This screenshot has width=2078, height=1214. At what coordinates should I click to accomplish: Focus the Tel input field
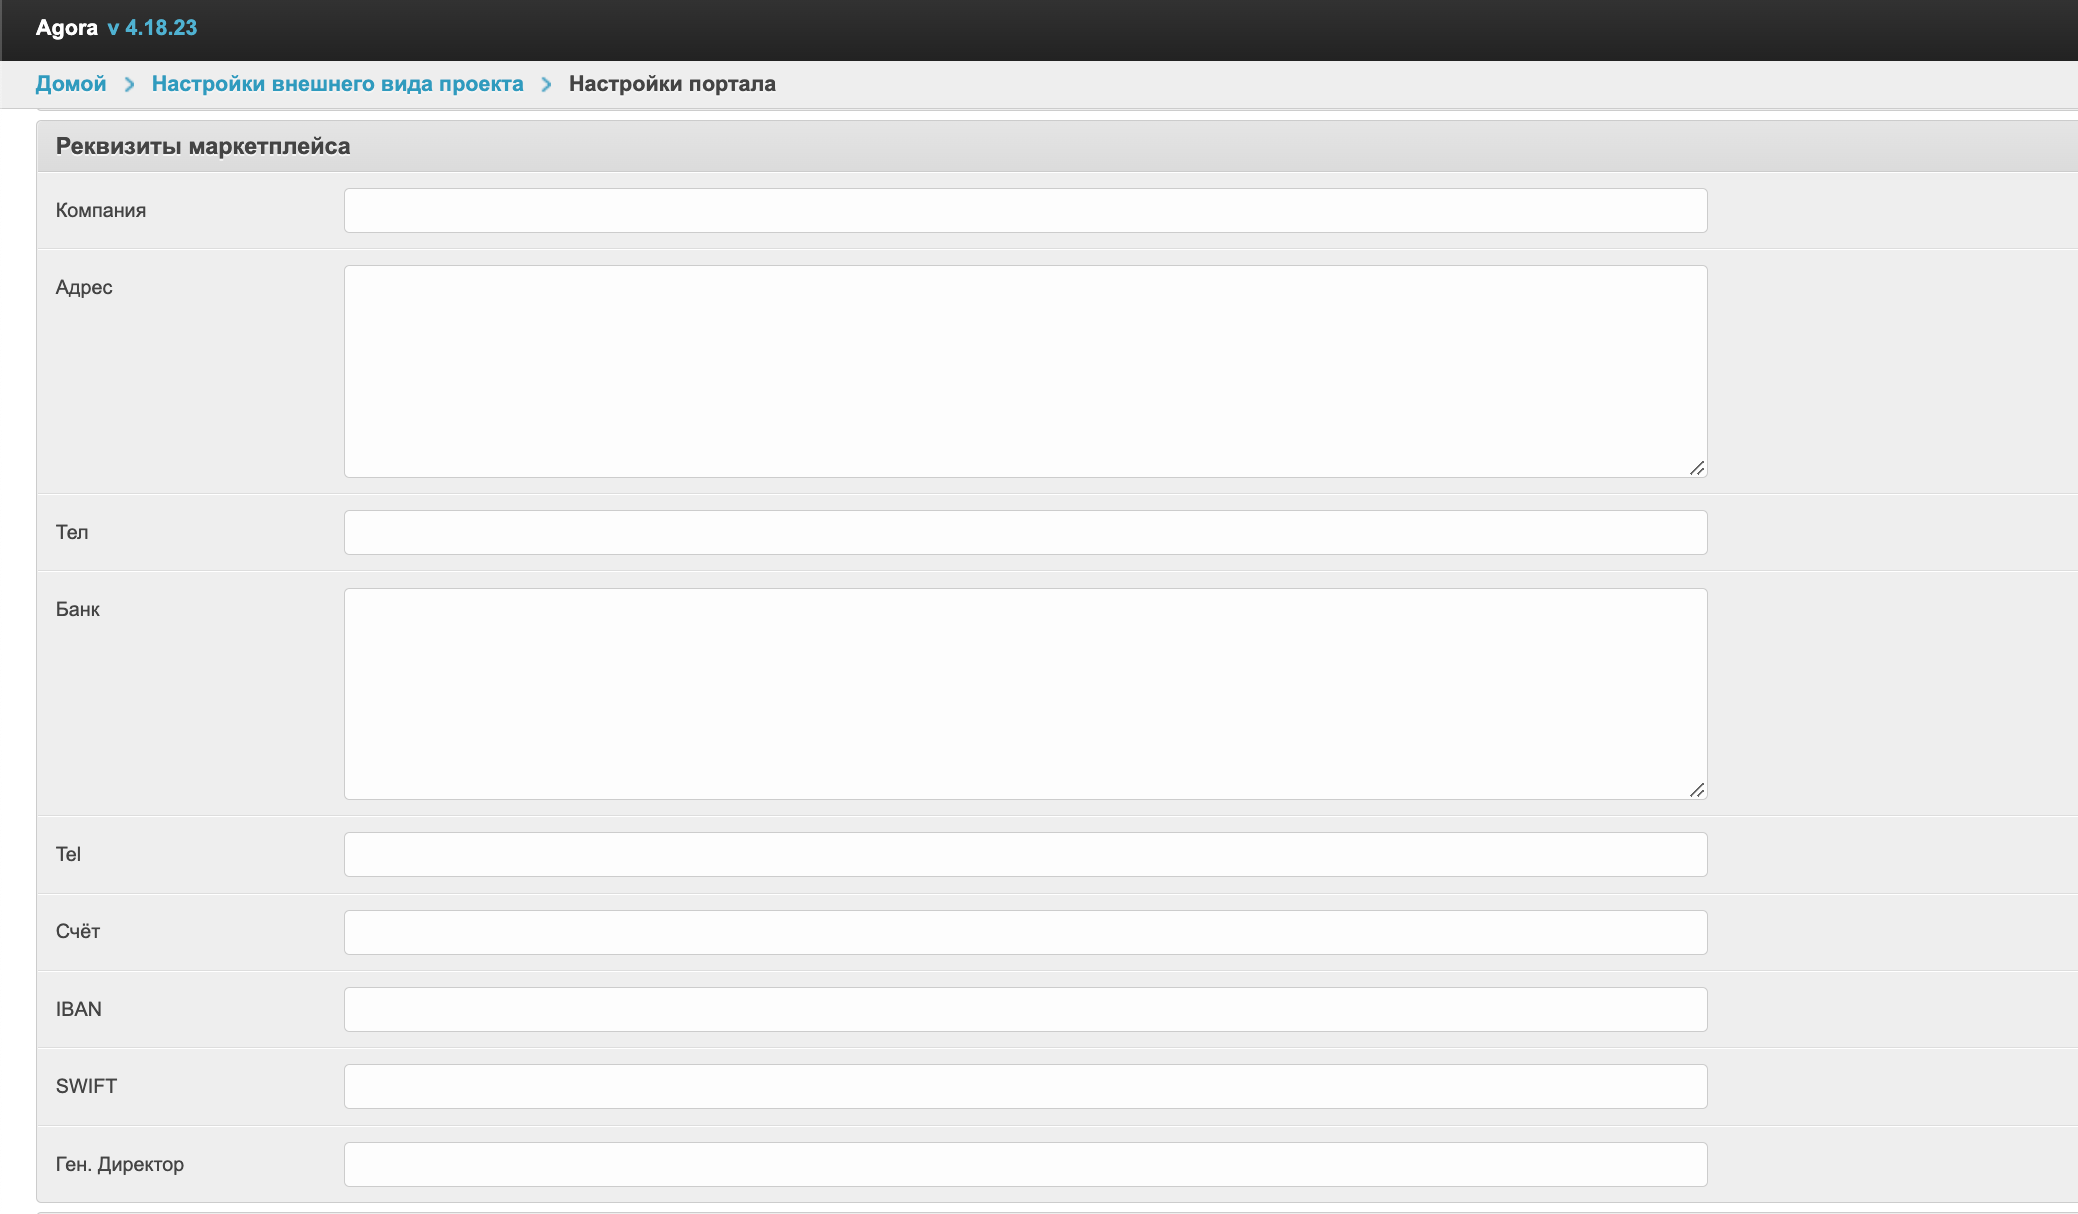[1025, 855]
